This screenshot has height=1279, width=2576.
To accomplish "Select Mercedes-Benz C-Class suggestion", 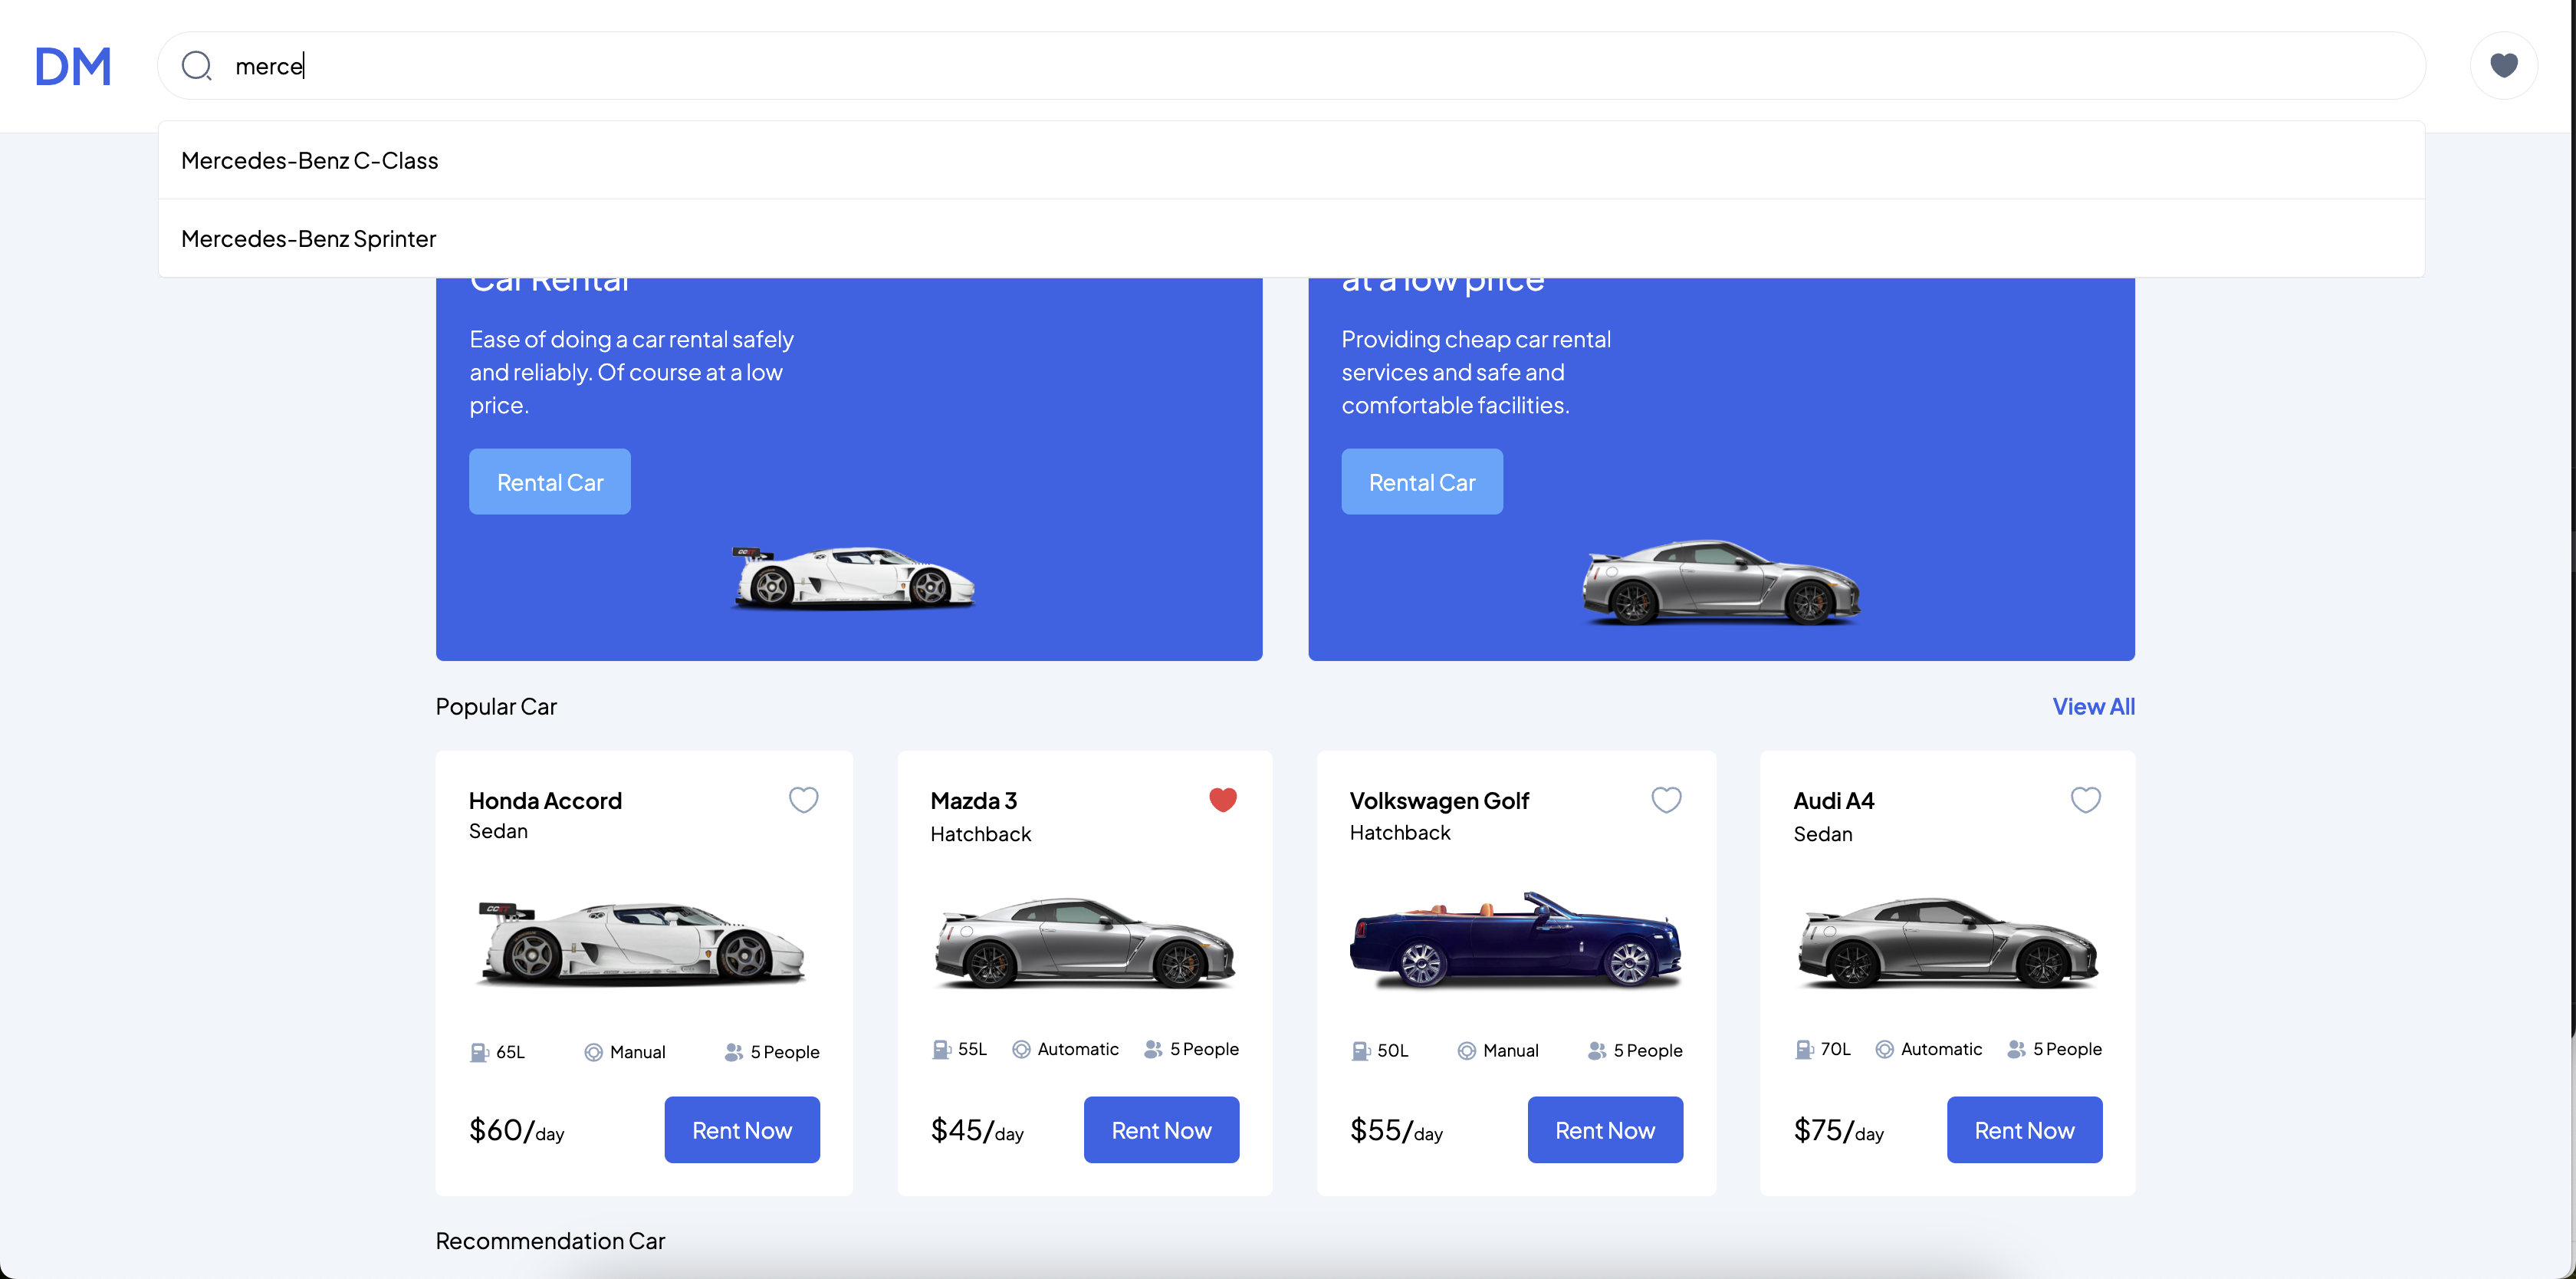I will [x=1291, y=160].
